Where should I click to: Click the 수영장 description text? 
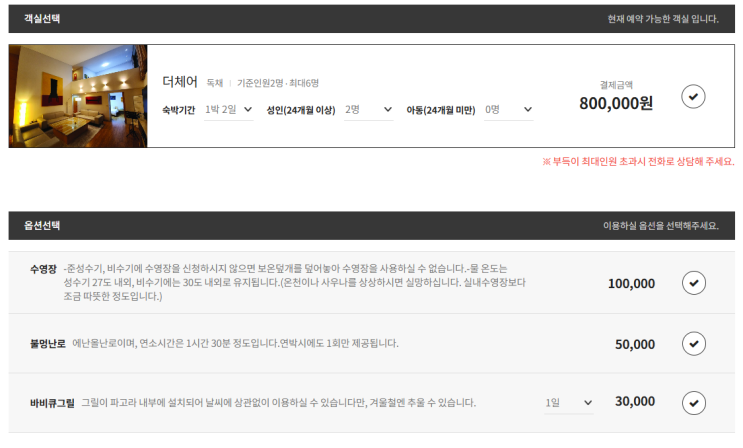(295, 283)
